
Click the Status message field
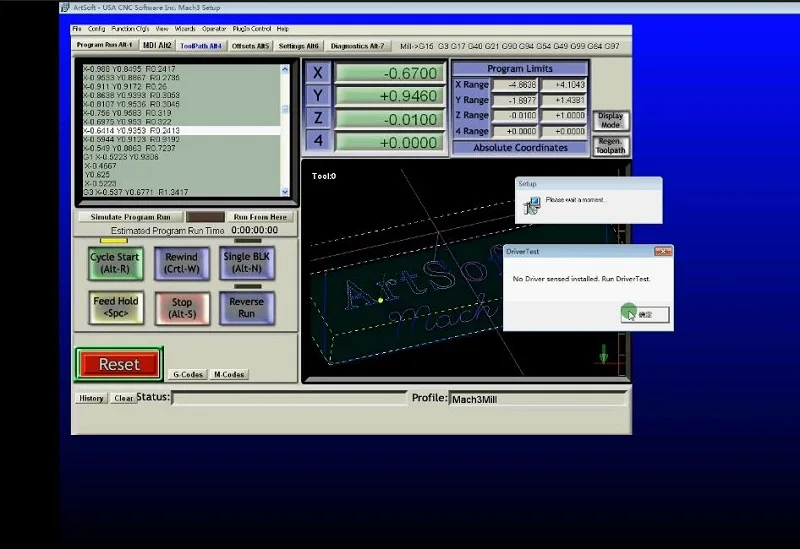coord(289,398)
